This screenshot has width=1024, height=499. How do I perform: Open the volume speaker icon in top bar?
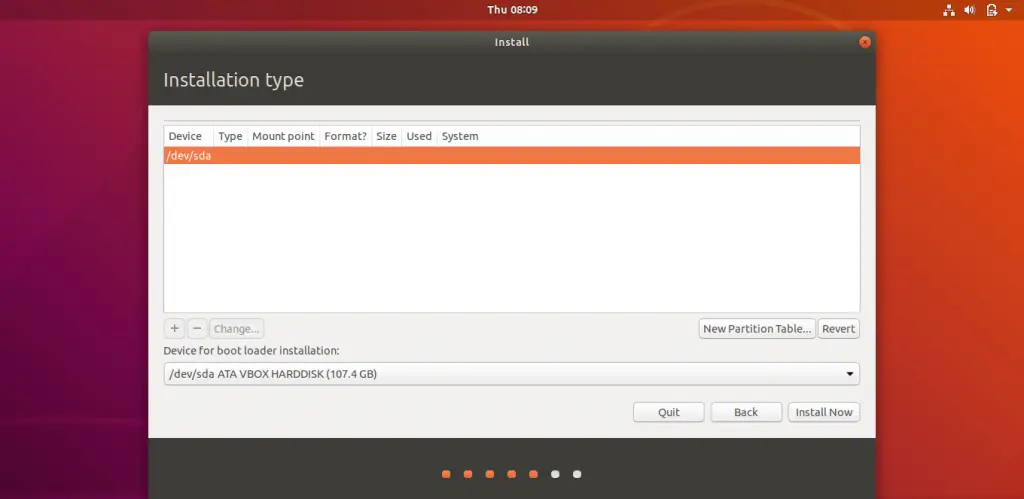[970, 10]
